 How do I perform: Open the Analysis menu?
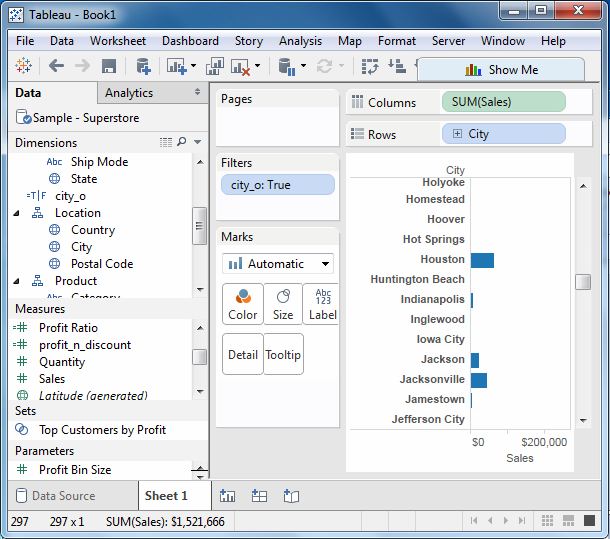pos(300,41)
